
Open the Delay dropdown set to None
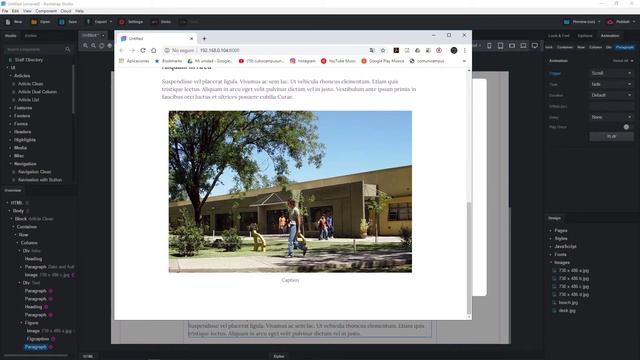[x=611, y=117]
